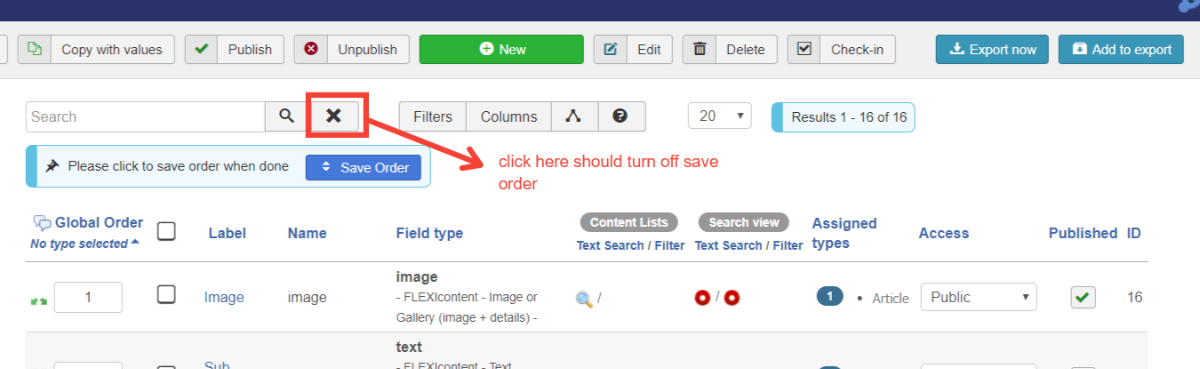Viewport: 1200px width, 369px height.
Task: Open Edit for the selected field
Action: (633, 49)
